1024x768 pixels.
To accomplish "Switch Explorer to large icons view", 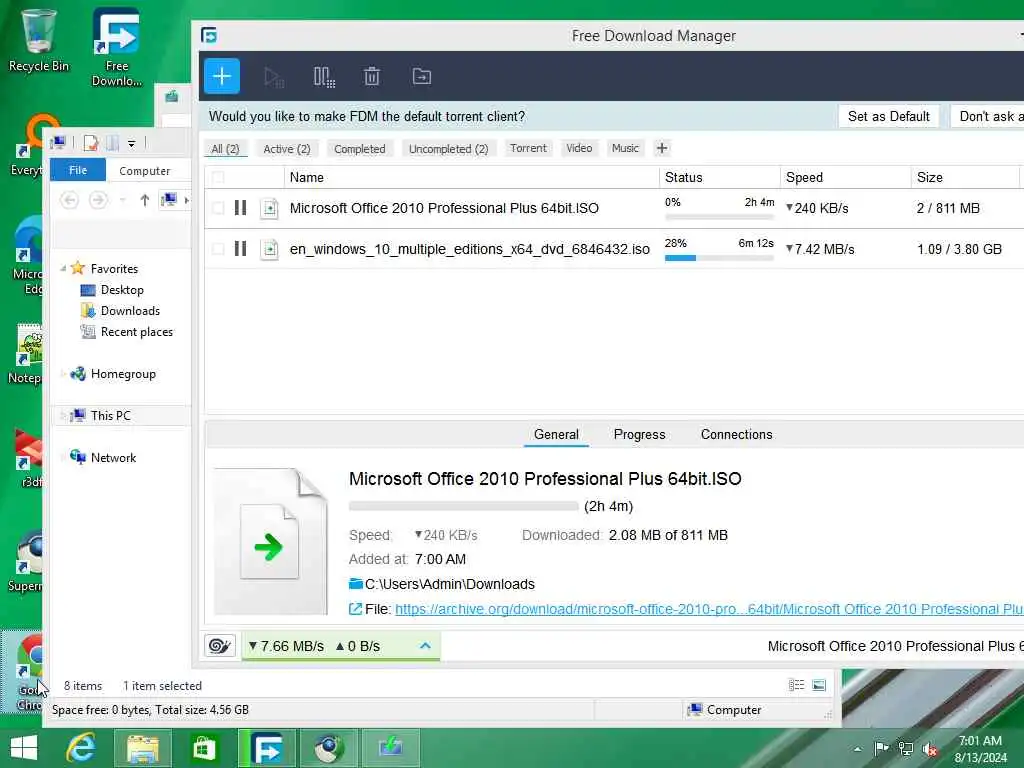I will point(819,685).
